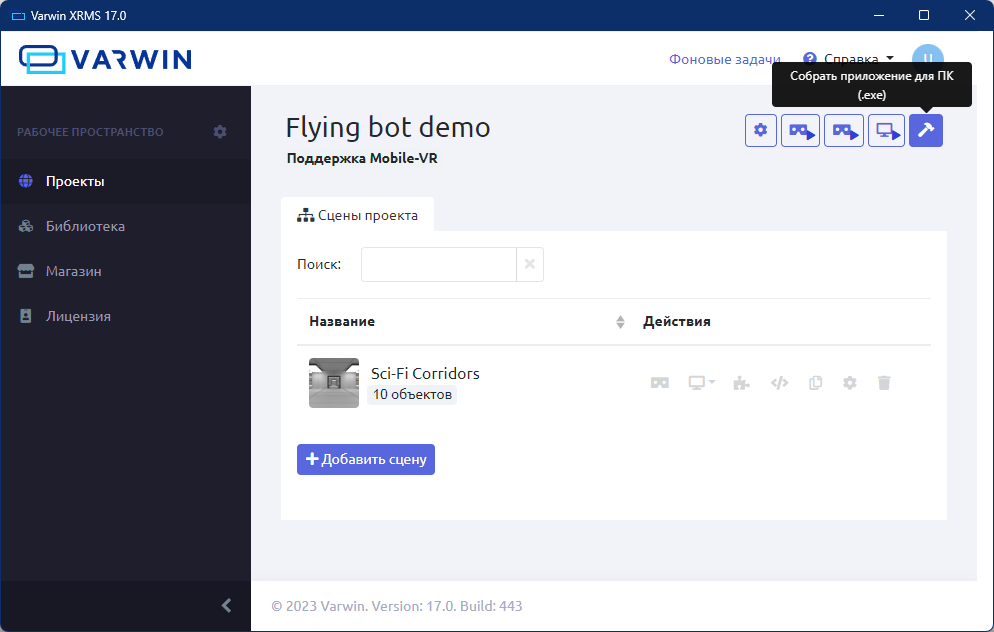Open code editor icon for Sci-Fi Corridors
Viewport: 994px width, 632px height.
pos(779,383)
